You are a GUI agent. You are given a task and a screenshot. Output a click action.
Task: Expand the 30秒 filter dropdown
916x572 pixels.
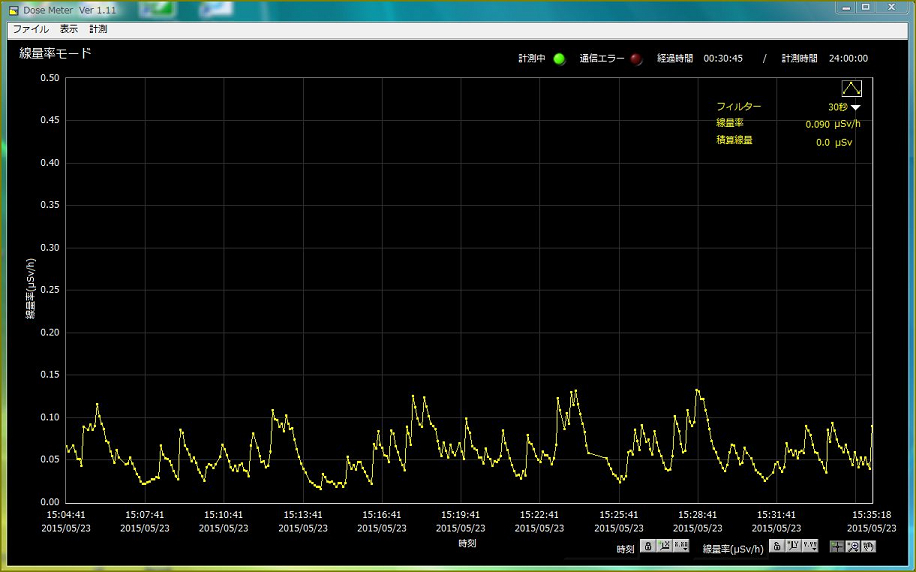856,107
